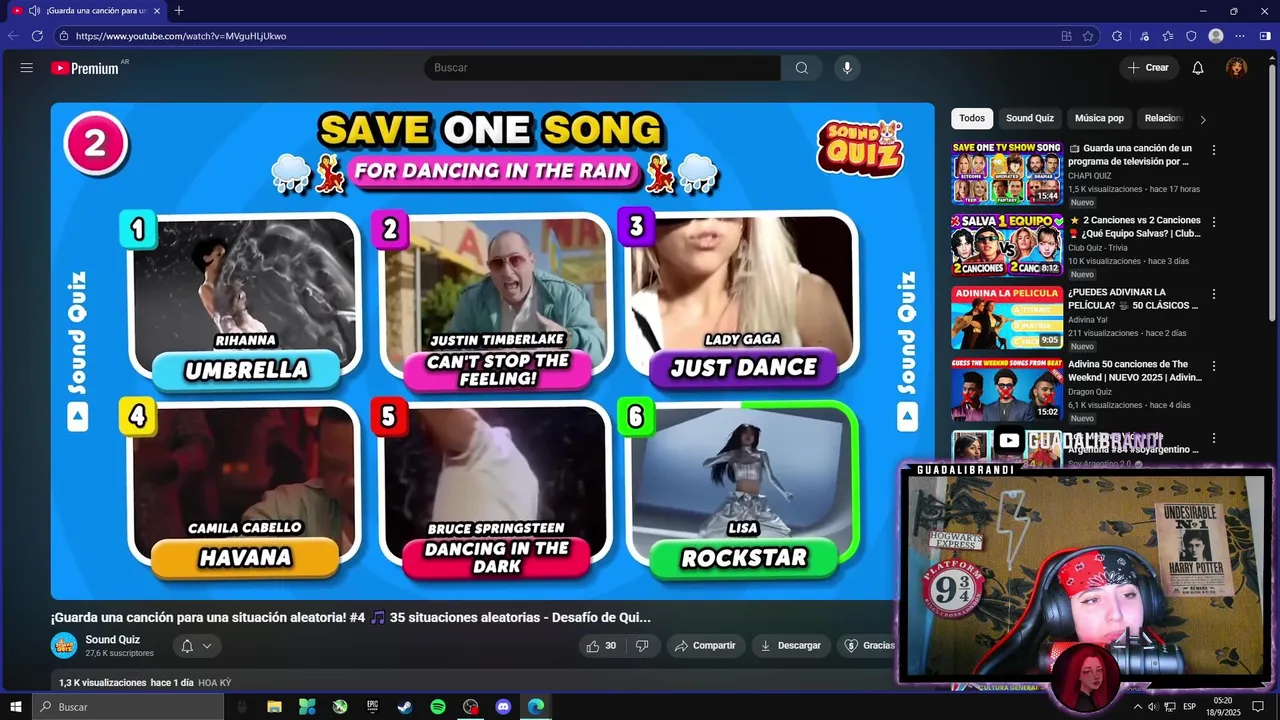The height and width of the screenshot is (720, 1280).
Task: Click the video player area
Action: [x=493, y=351]
